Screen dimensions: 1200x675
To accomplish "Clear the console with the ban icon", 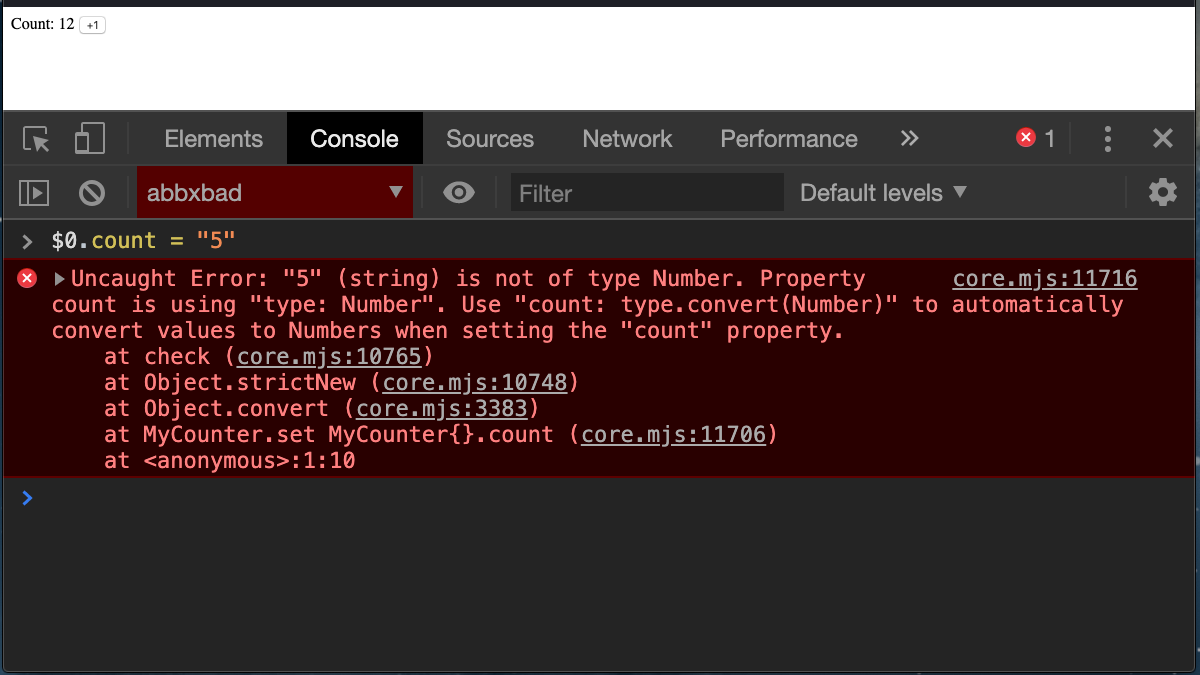I will point(92,193).
